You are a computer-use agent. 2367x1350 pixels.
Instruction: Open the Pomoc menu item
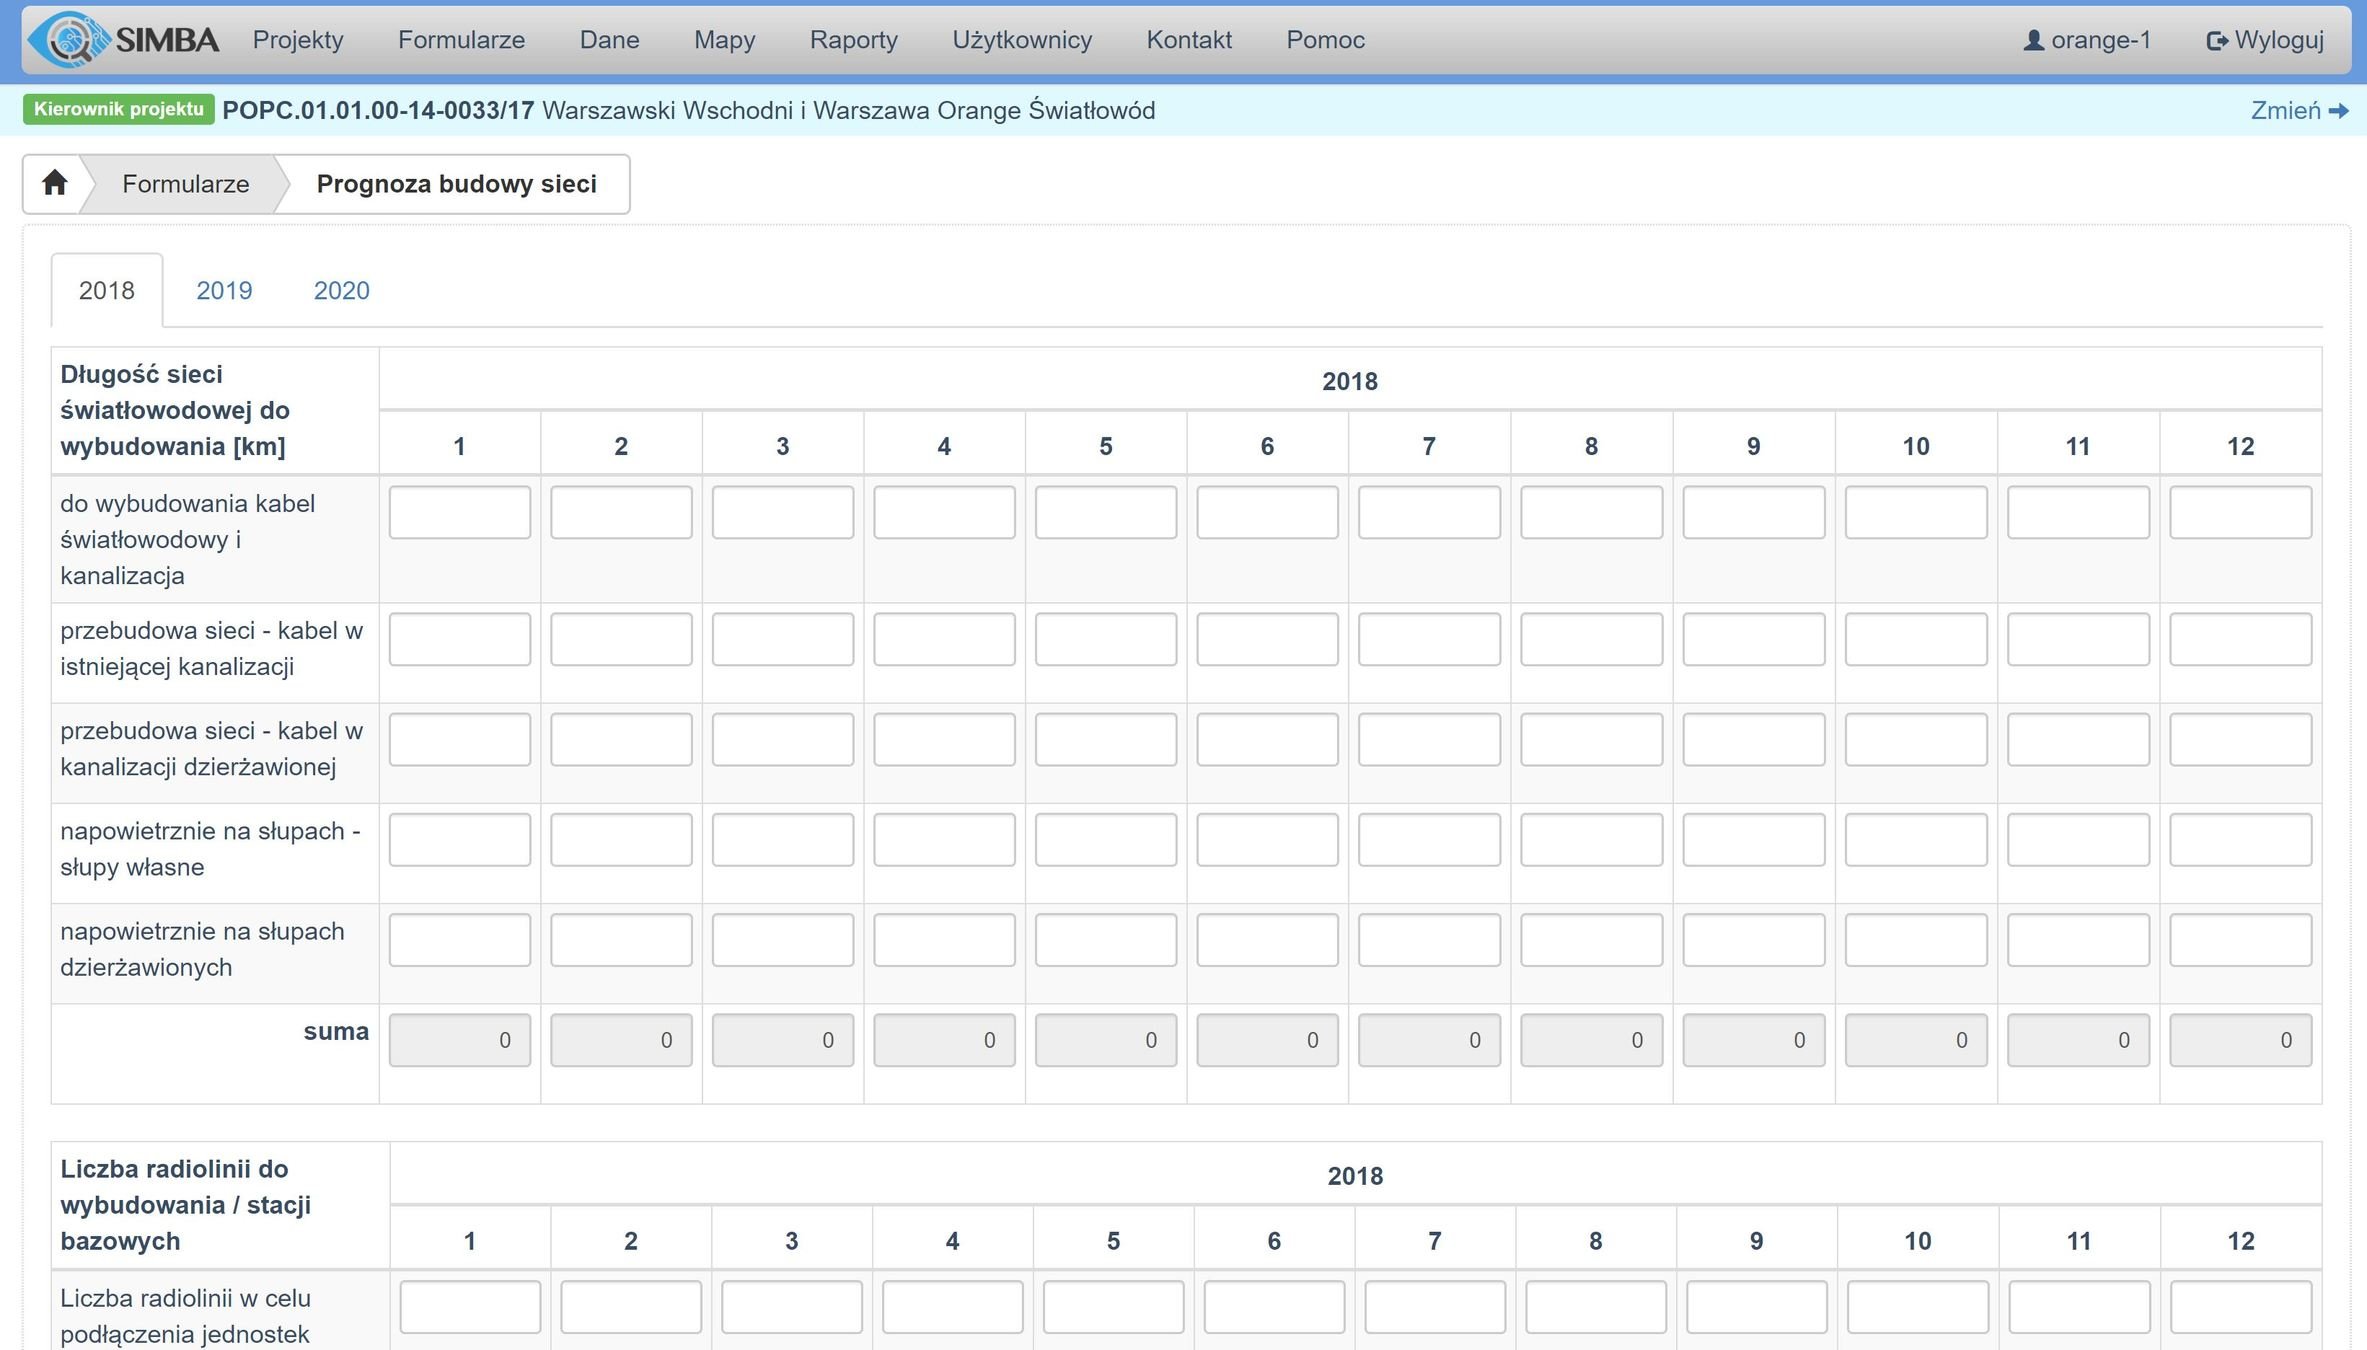pos(1325,40)
